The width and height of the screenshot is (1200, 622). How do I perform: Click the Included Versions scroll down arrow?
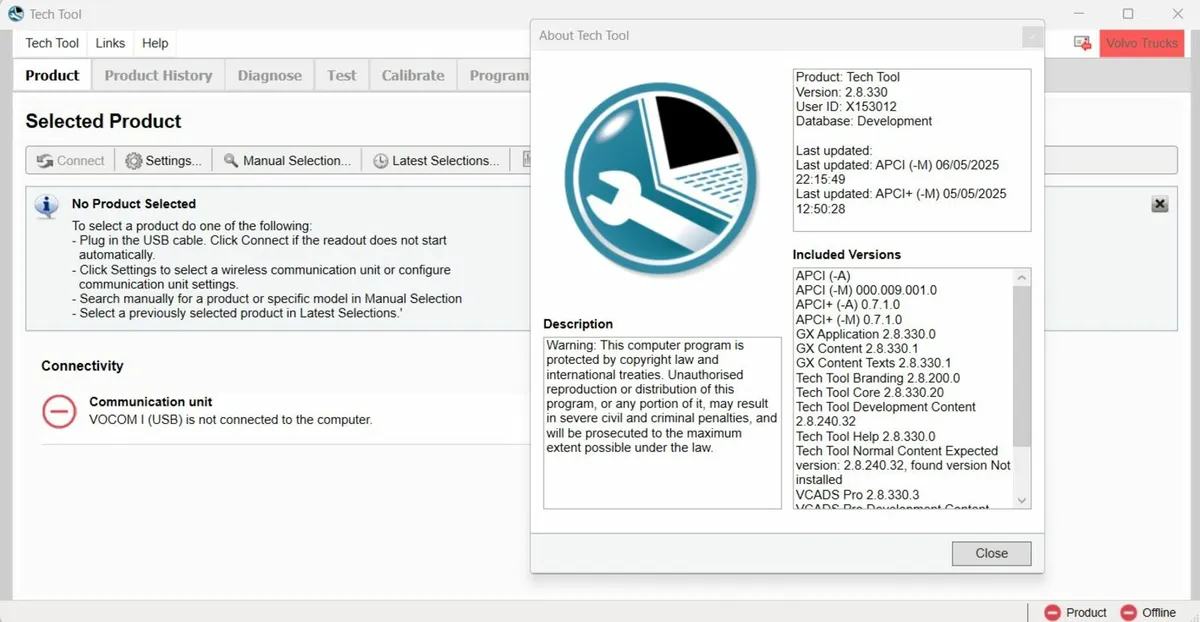coord(1021,500)
